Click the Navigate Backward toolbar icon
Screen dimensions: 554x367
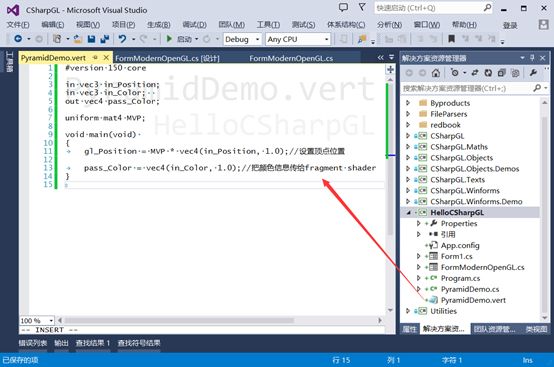pos(18,39)
